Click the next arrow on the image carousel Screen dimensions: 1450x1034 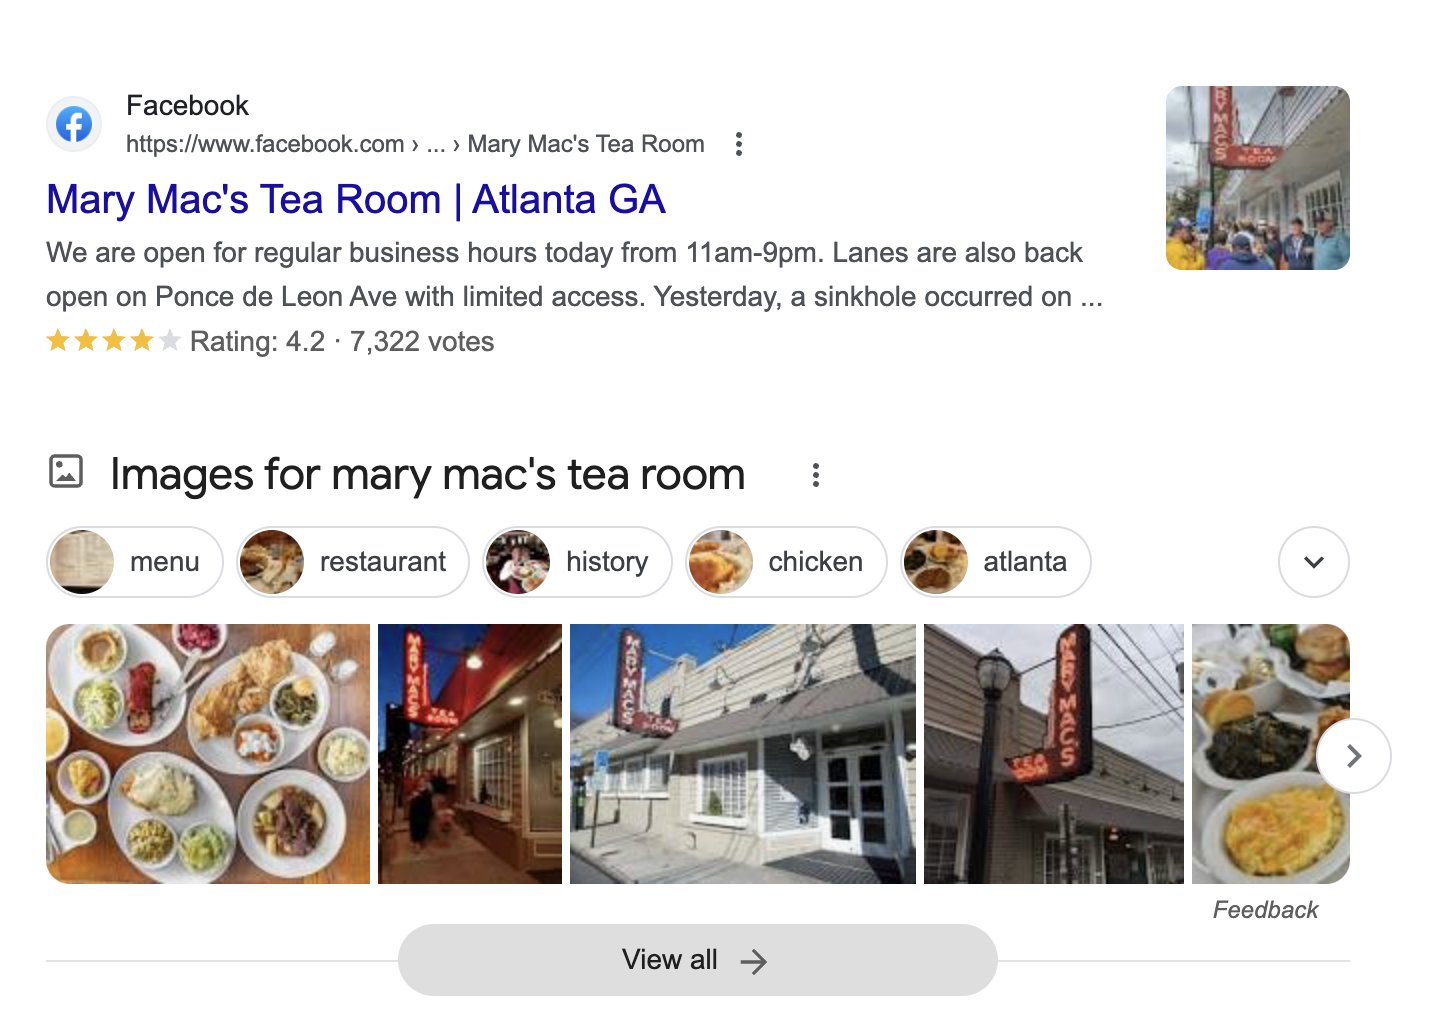point(1354,756)
